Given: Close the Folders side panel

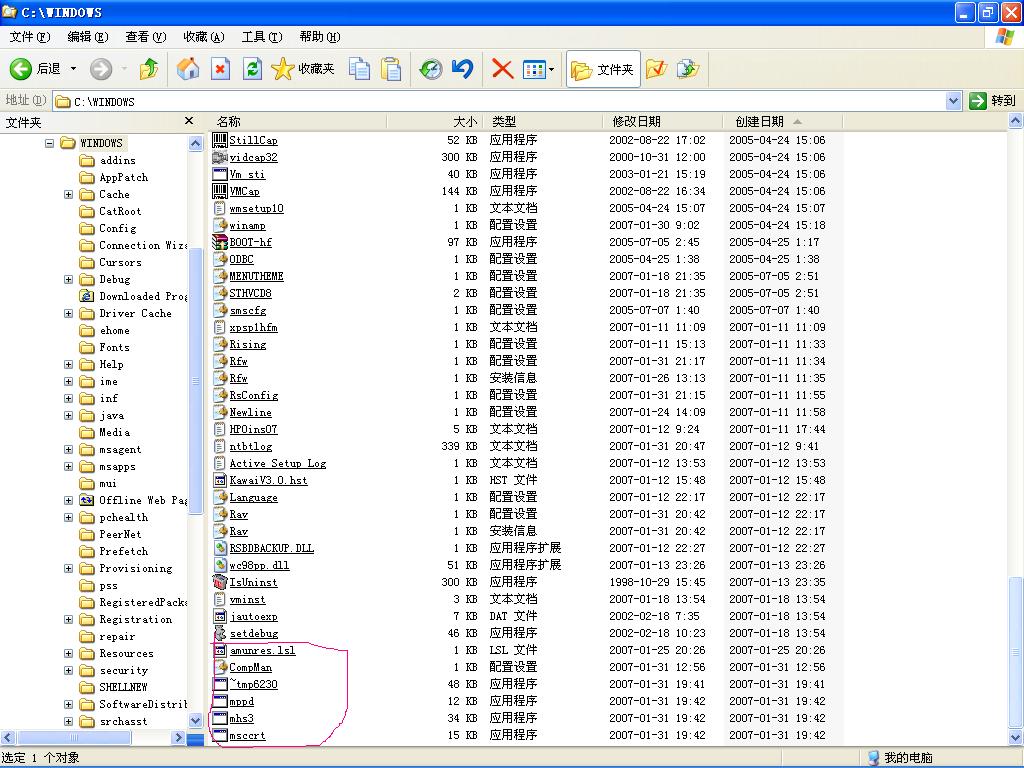Looking at the screenshot, I should click(189, 121).
